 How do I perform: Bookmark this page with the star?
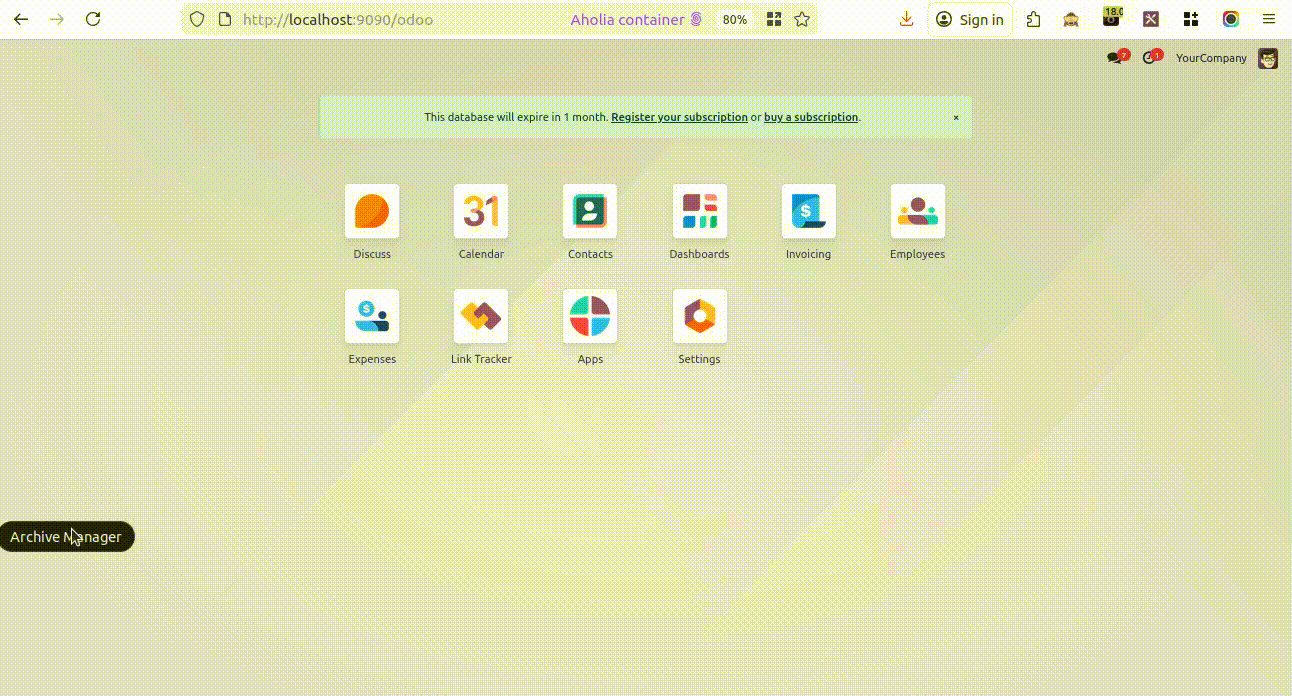[802, 19]
